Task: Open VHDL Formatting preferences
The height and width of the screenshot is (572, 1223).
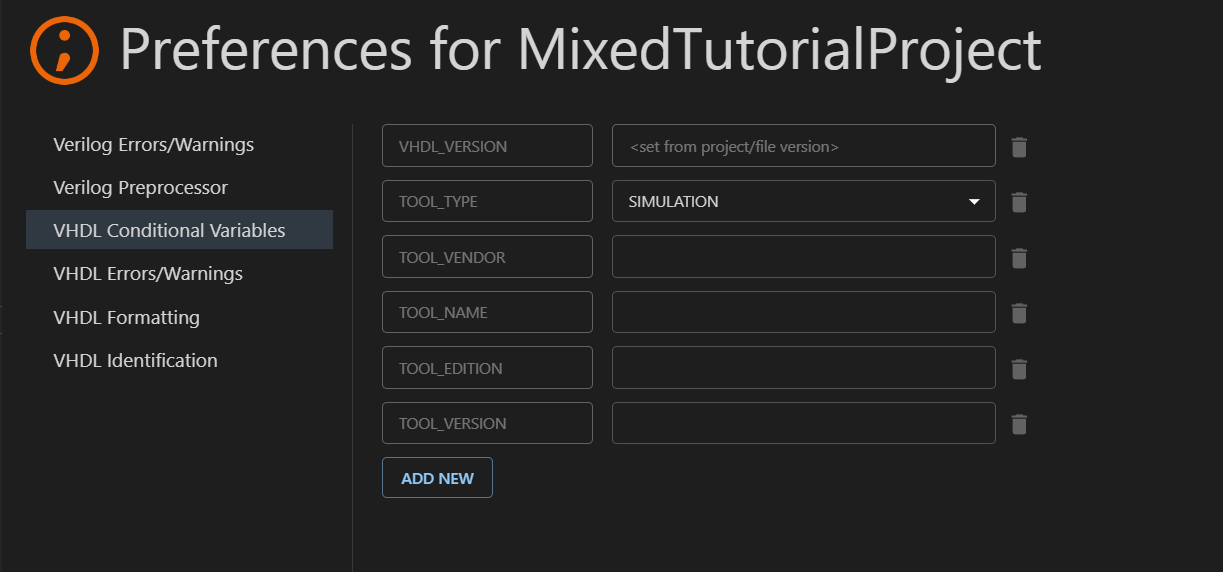Action: [x=126, y=317]
